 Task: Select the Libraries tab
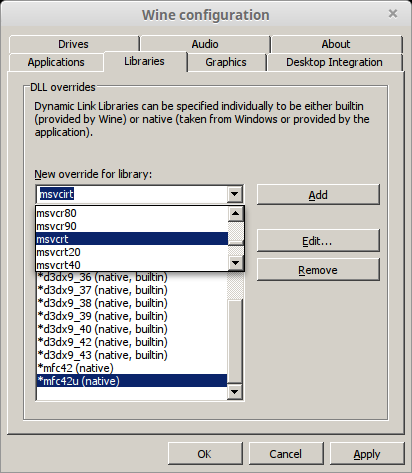(x=145, y=61)
